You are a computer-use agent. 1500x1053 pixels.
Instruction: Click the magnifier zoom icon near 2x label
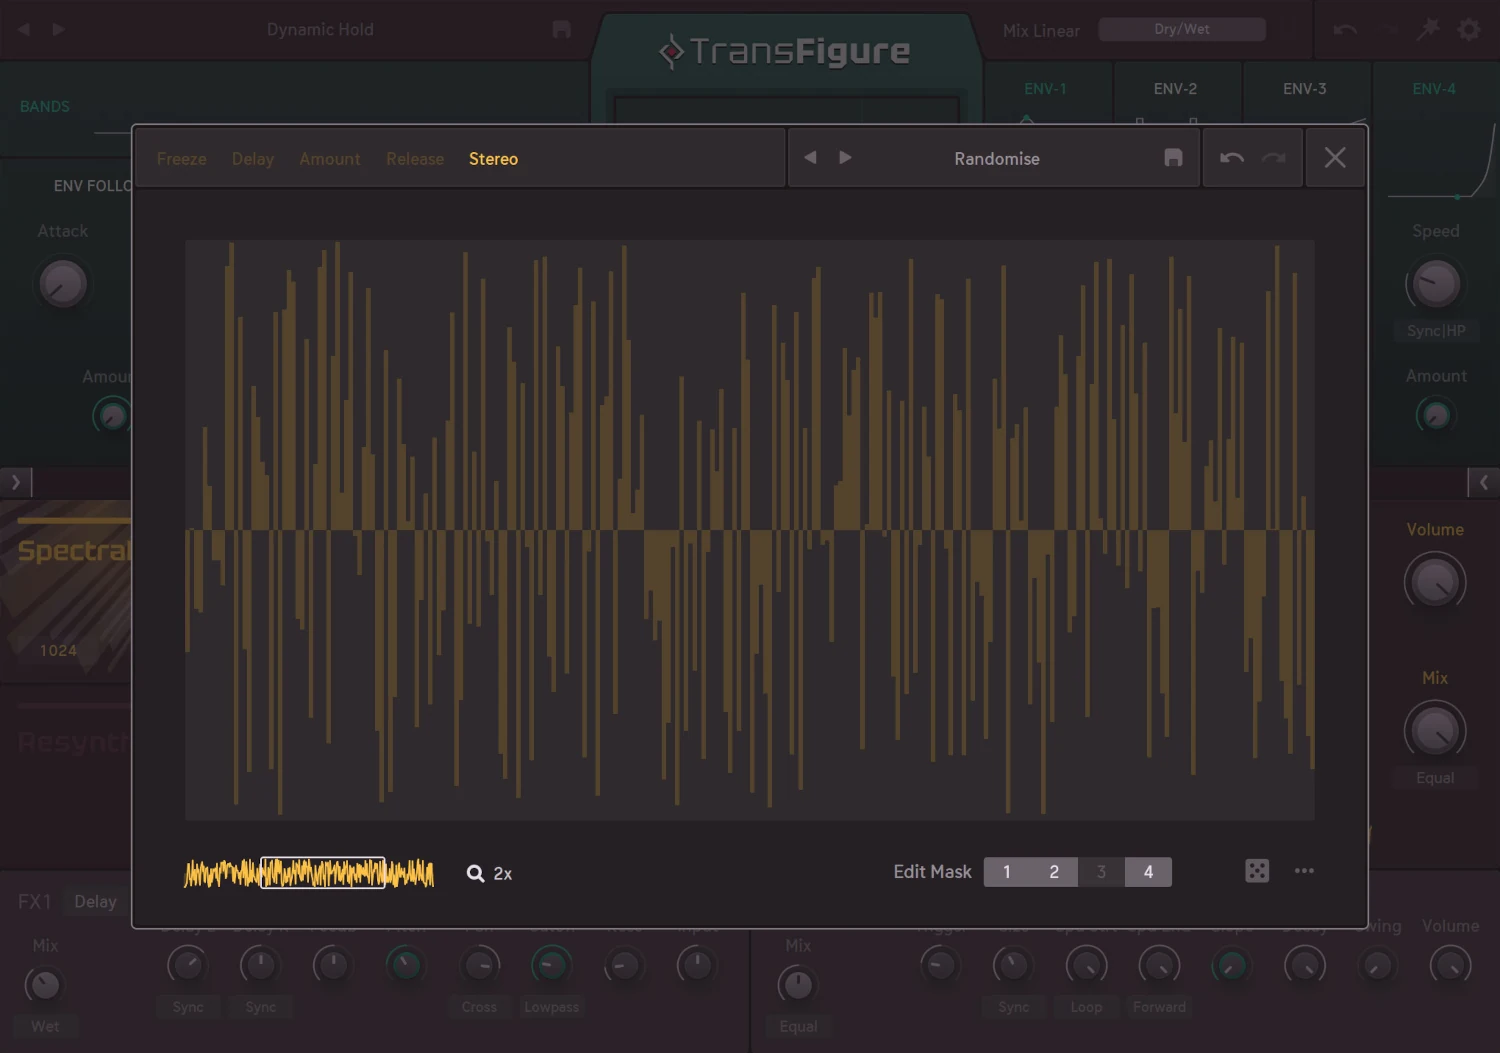pos(474,873)
